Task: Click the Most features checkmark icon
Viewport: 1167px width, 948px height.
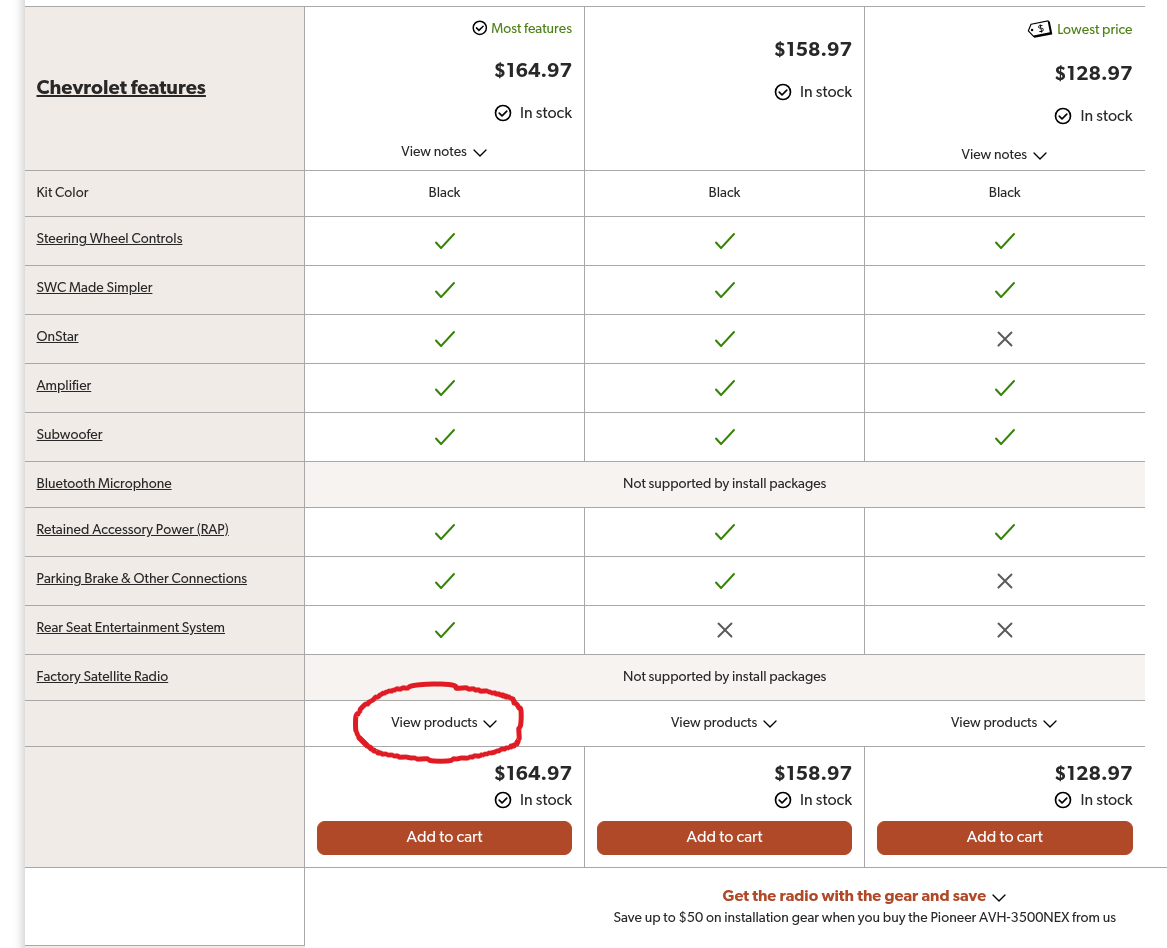Action: tap(479, 28)
